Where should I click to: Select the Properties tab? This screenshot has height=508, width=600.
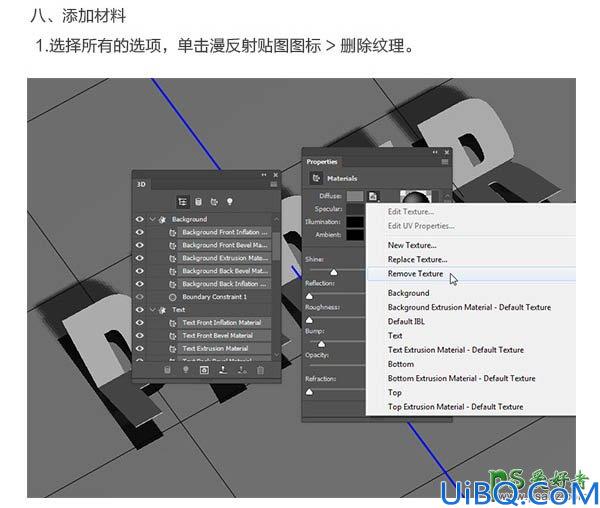tap(322, 162)
